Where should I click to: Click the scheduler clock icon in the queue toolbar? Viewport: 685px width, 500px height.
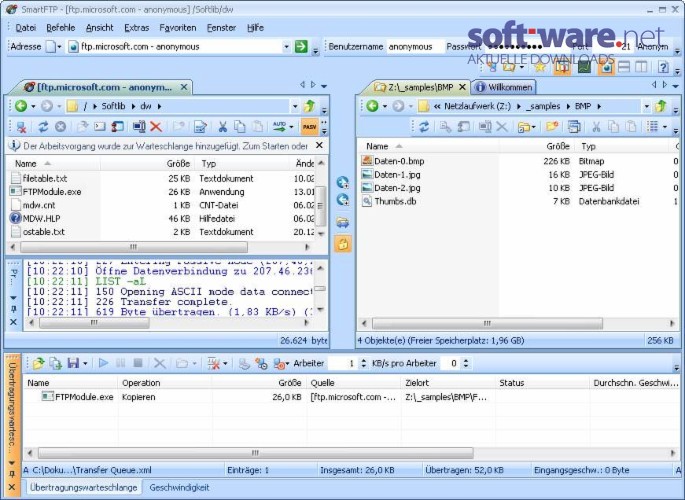(x=261, y=363)
